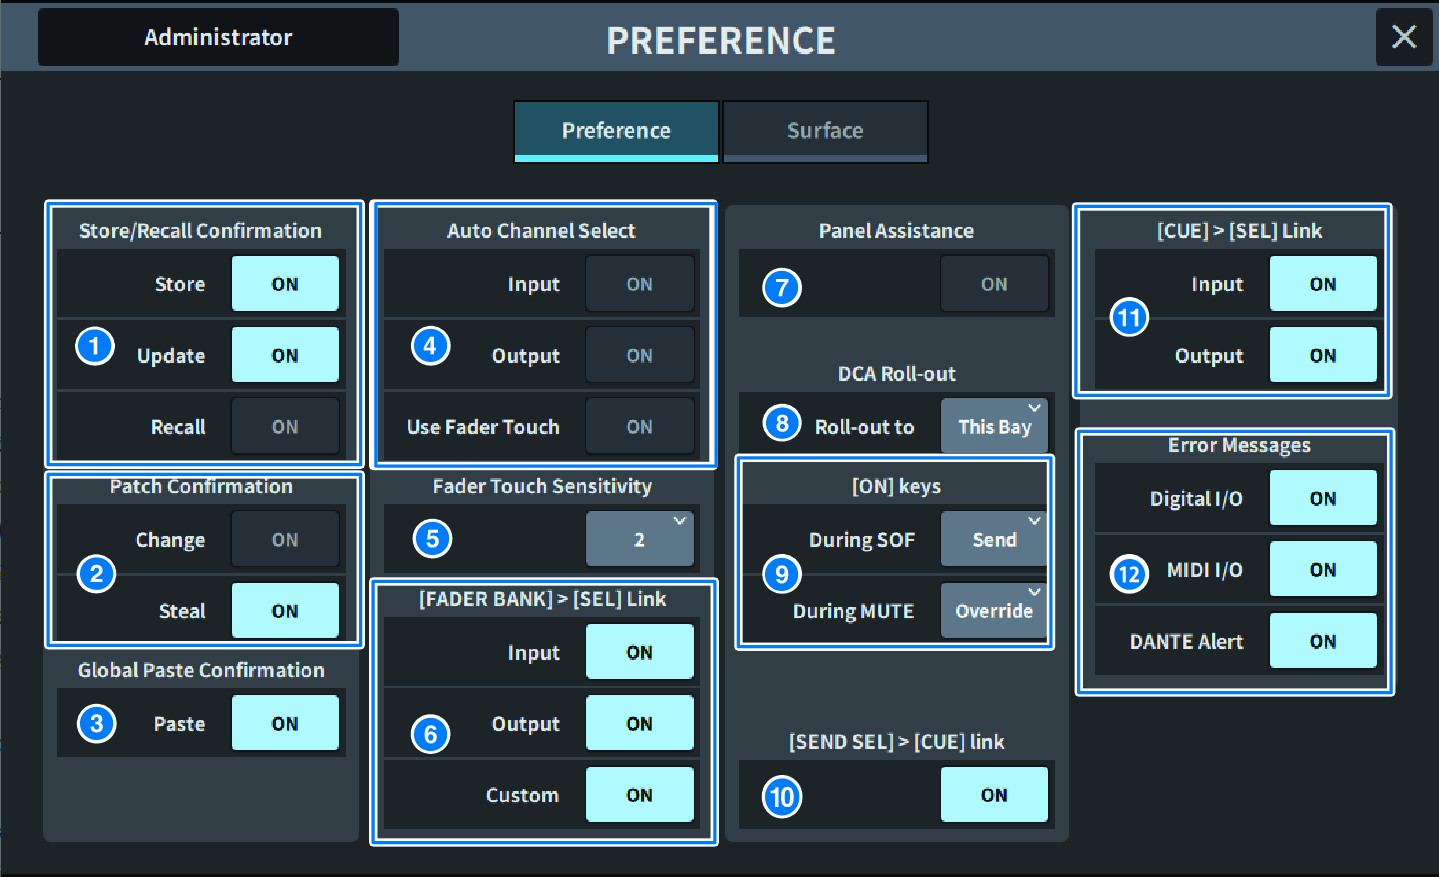This screenshot has width=1439, height=877.
Task: Enable Recall confirmation toggle
Action: tap(285, 427)
